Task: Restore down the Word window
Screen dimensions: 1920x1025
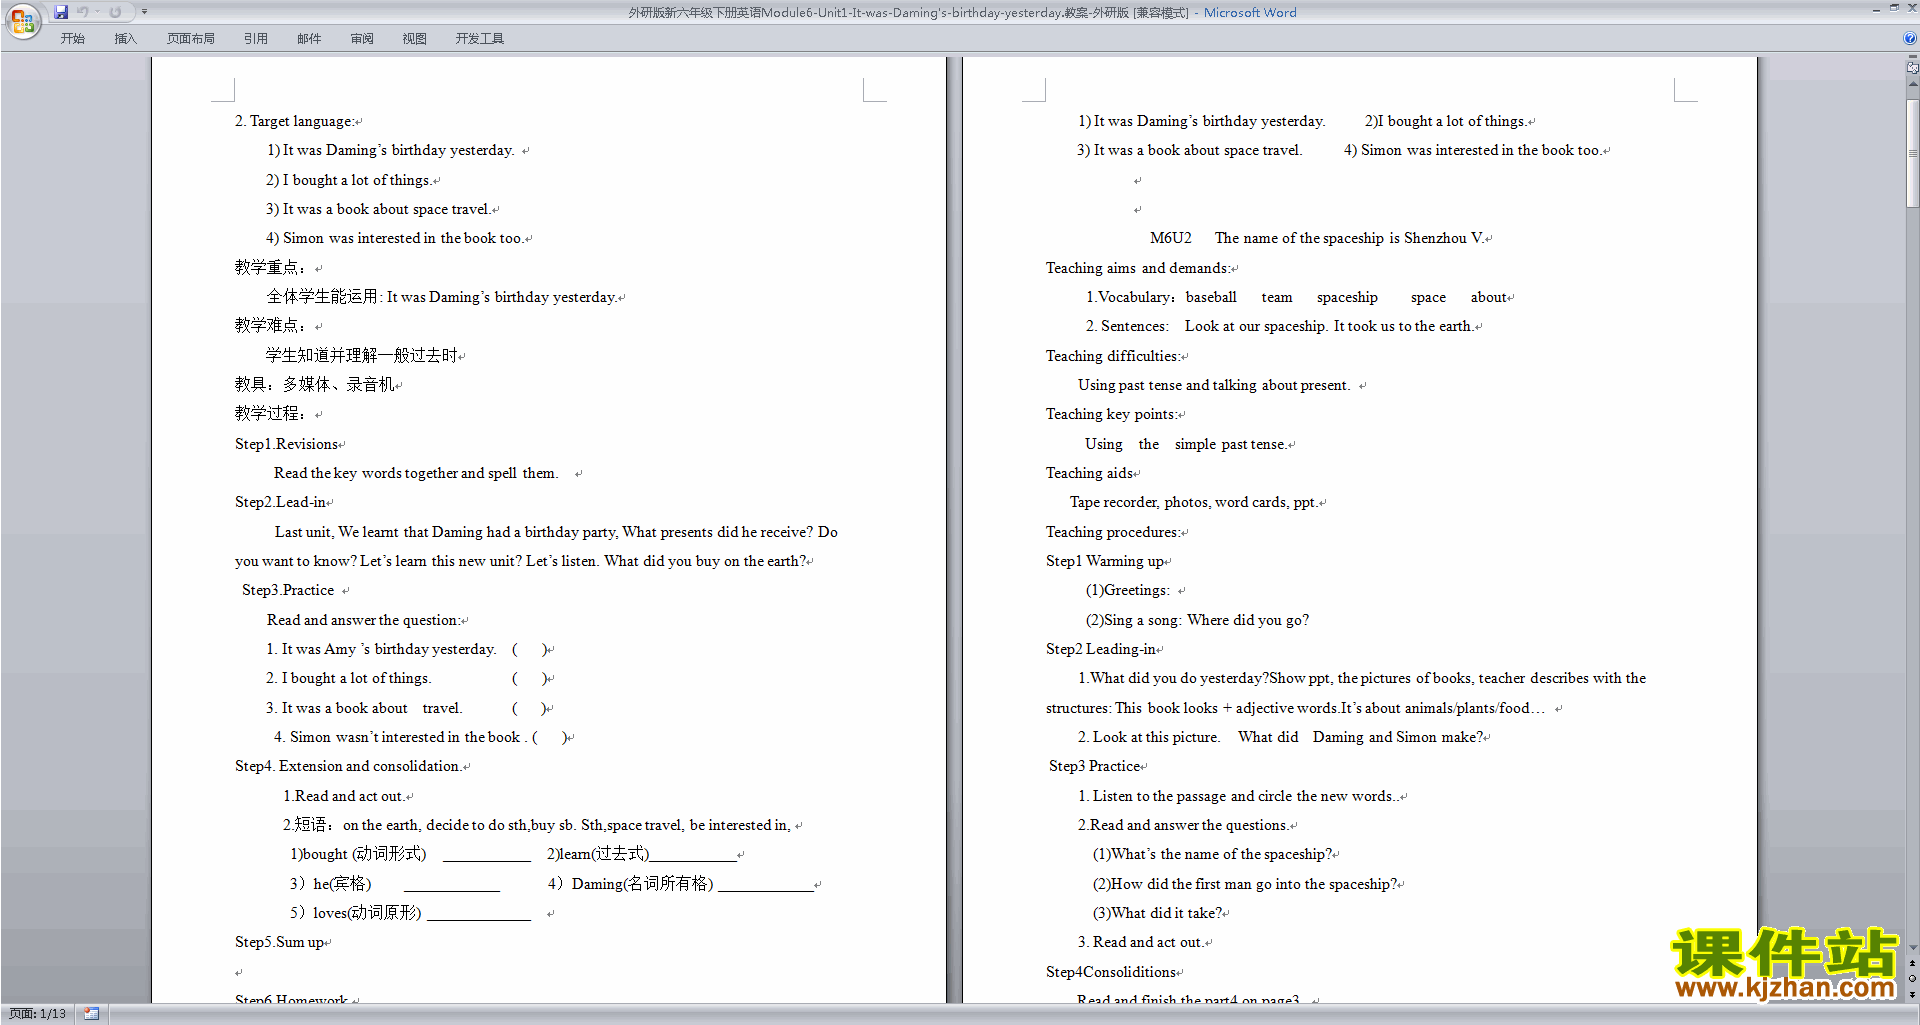Action: click(x=1894, y=9)
